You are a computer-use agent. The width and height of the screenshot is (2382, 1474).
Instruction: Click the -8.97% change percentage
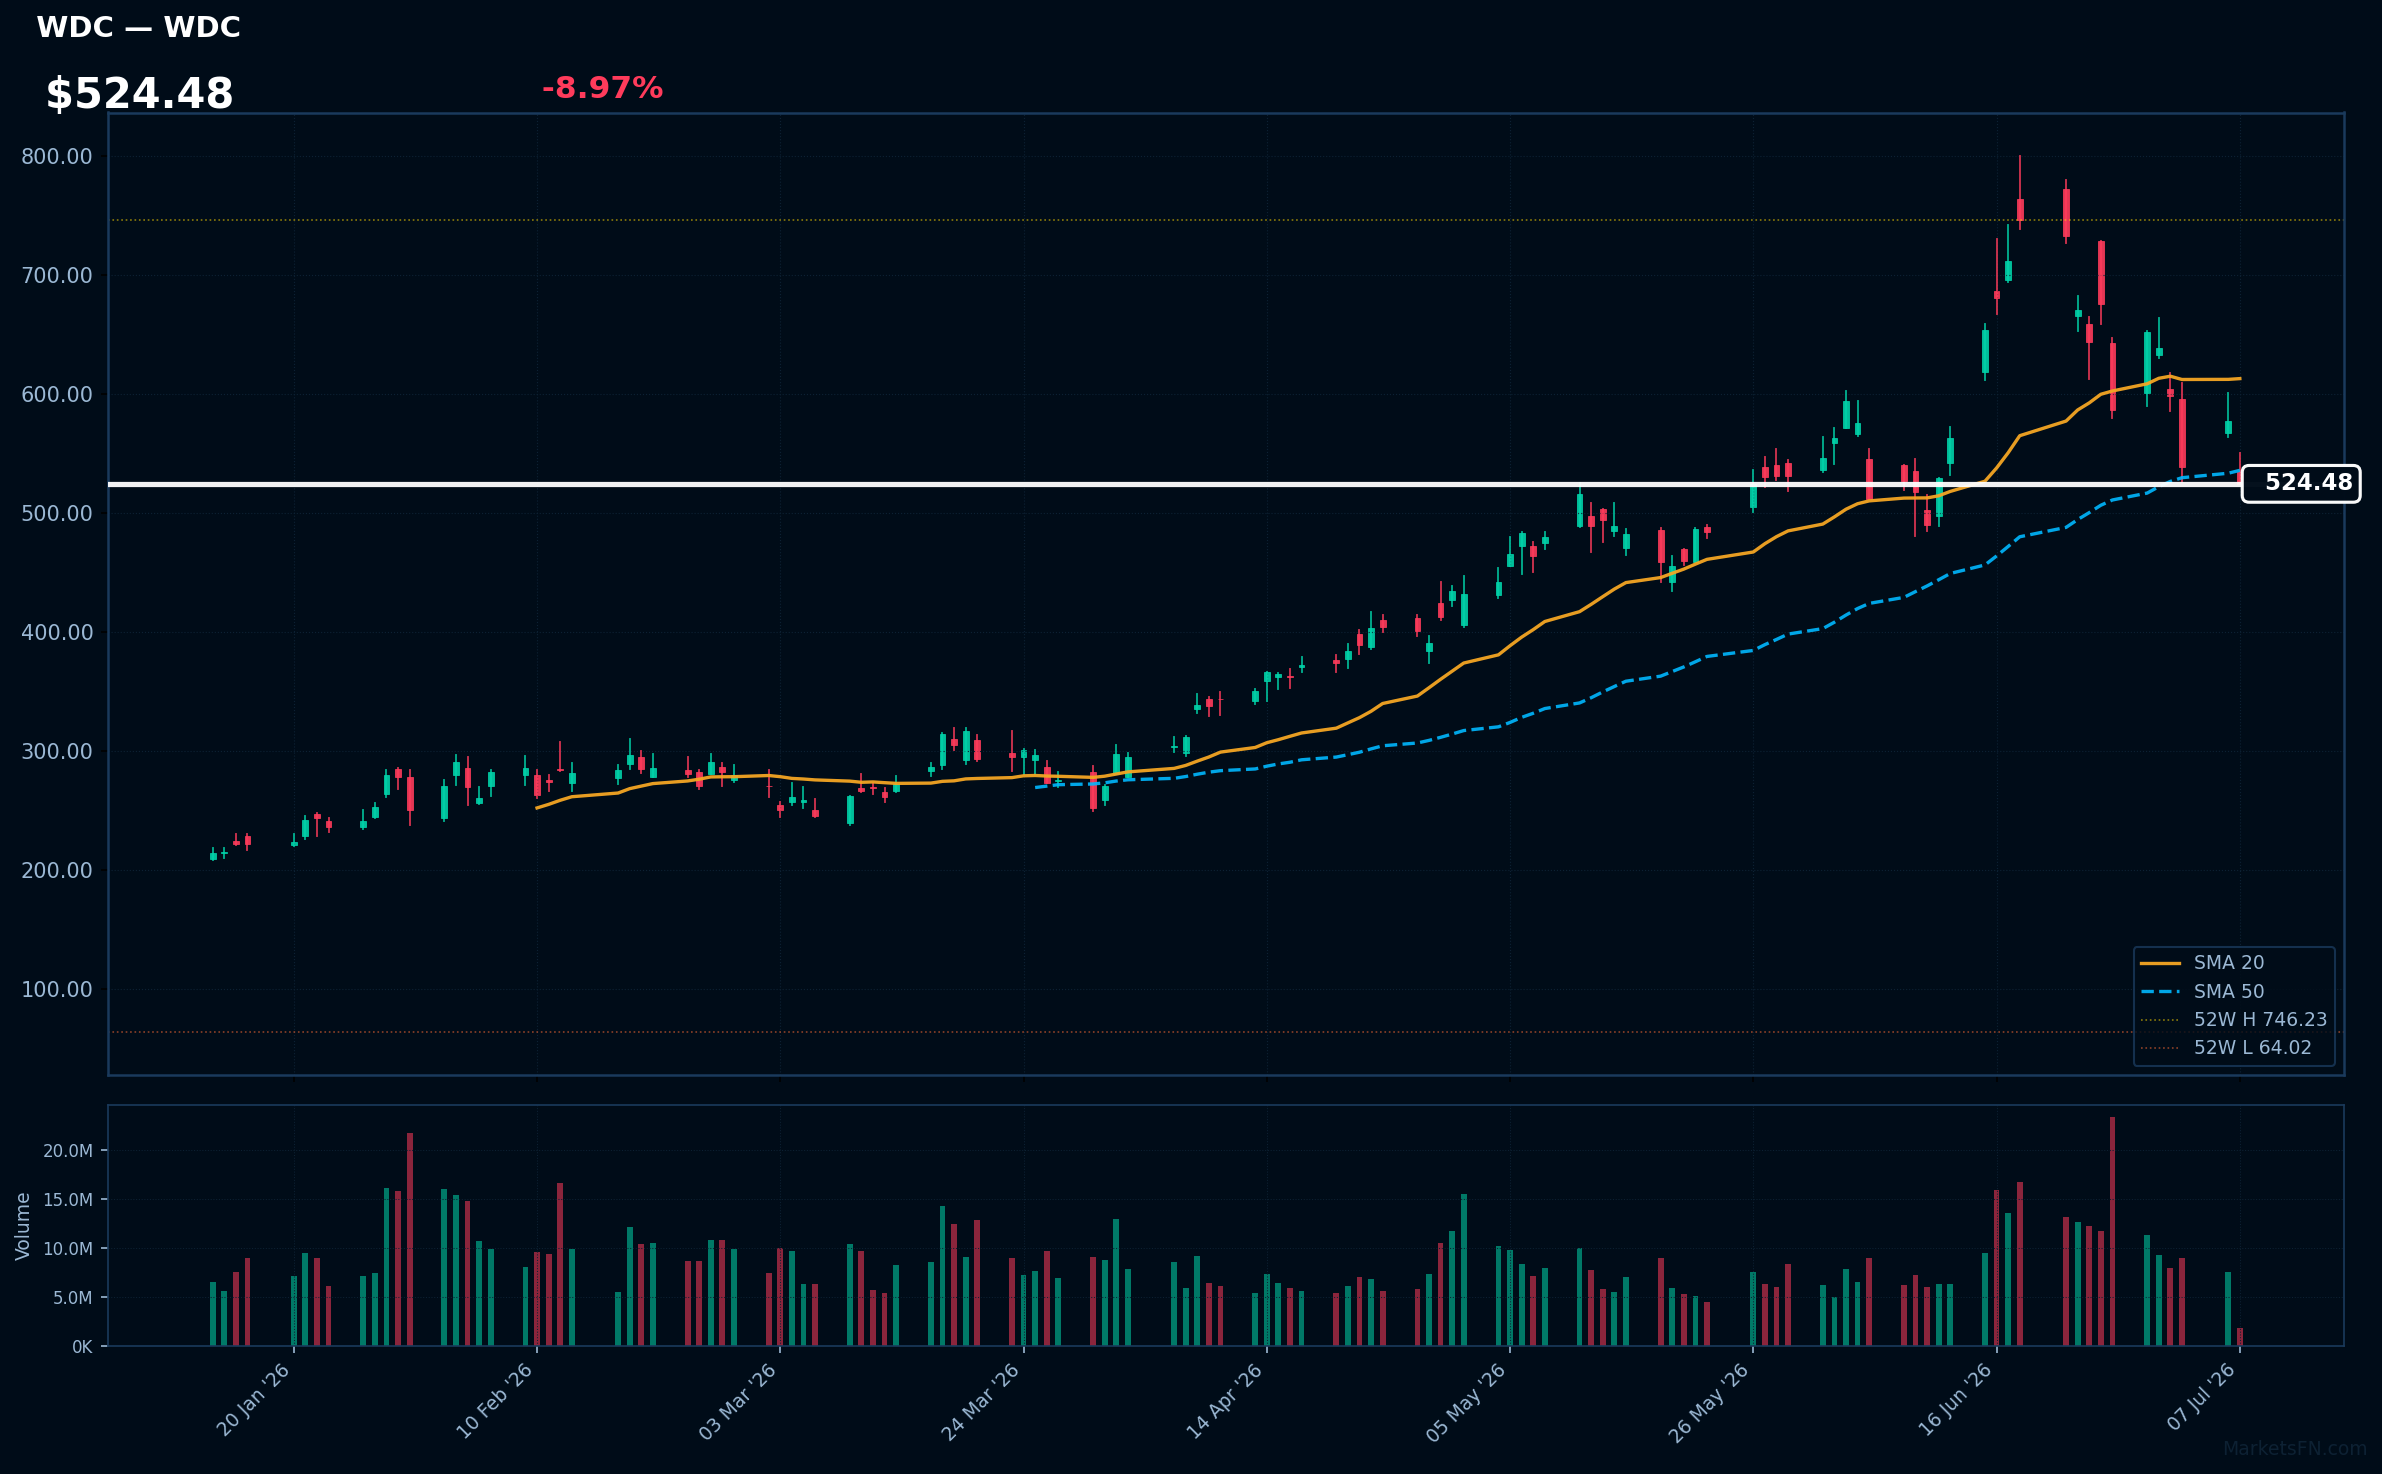(602, 88)
